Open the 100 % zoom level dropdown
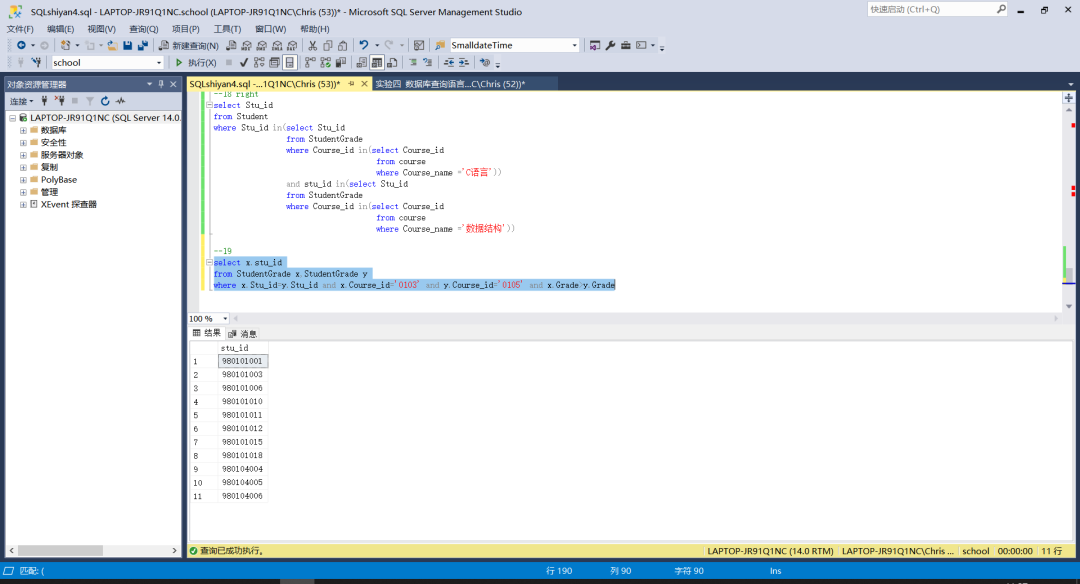Viewport: 1080px width, 584px height. pos(225,319)
